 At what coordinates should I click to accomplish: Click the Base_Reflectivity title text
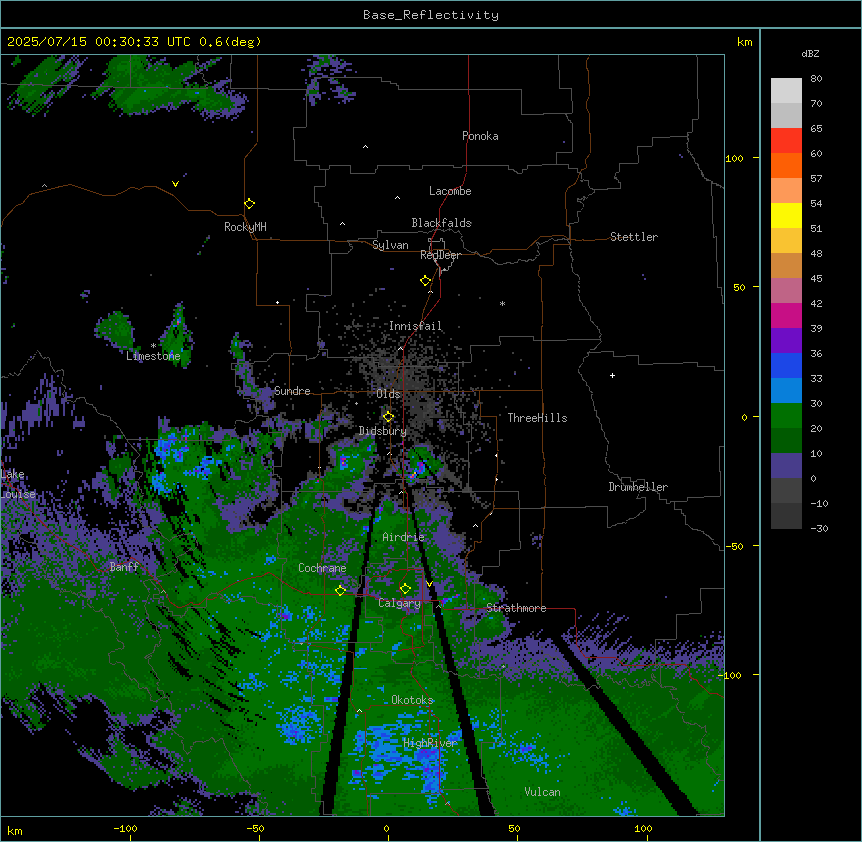click(x=431, y=15)
